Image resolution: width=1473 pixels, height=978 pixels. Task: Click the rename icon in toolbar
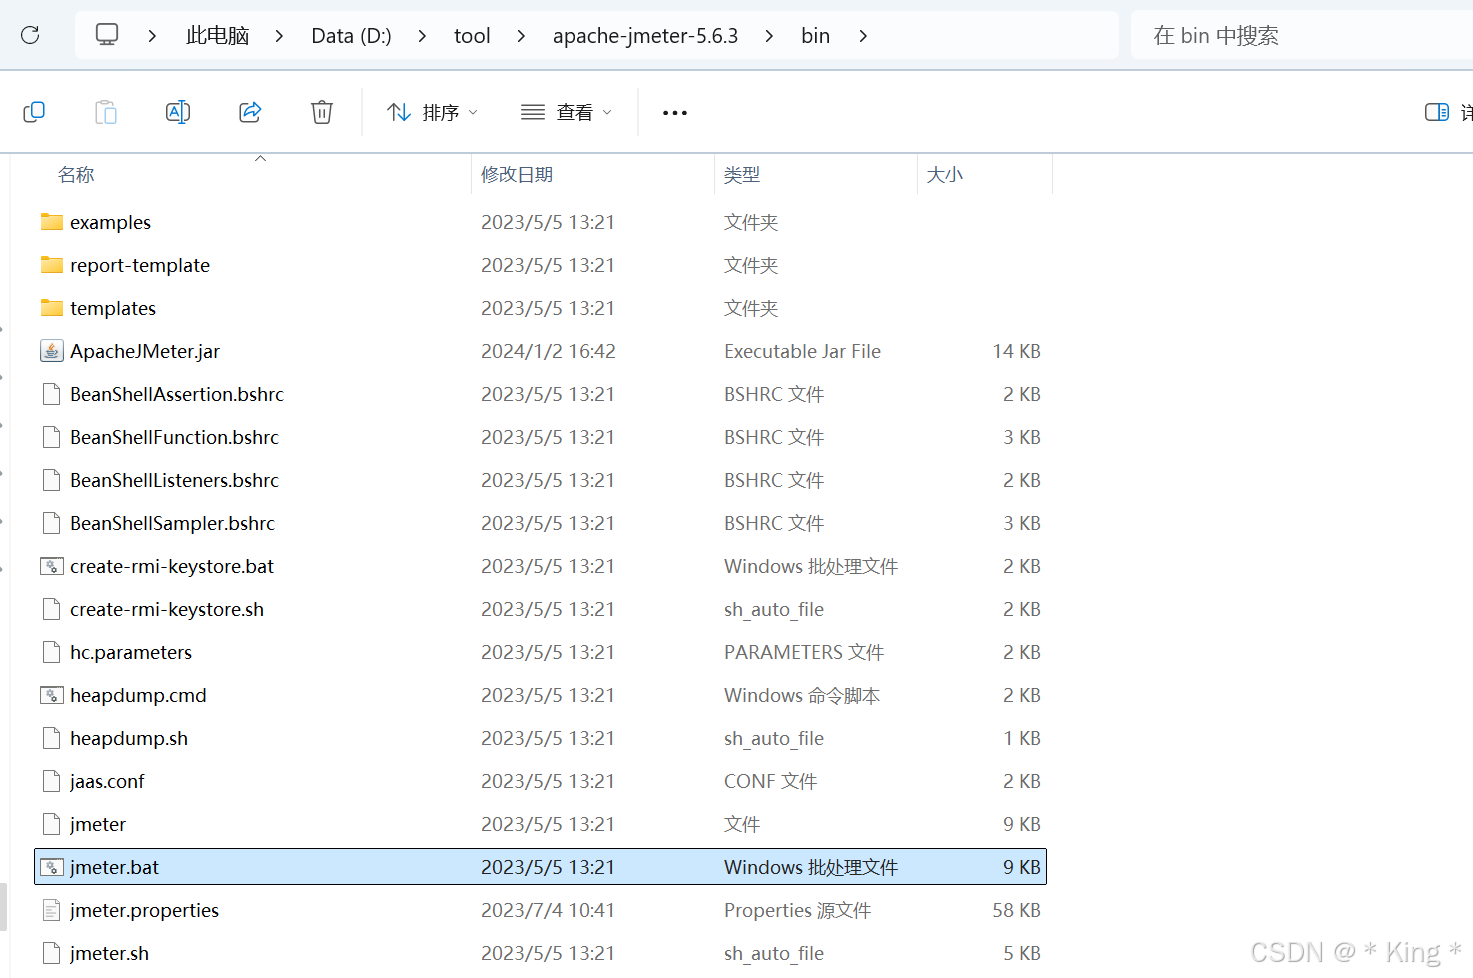click(178, 112)
